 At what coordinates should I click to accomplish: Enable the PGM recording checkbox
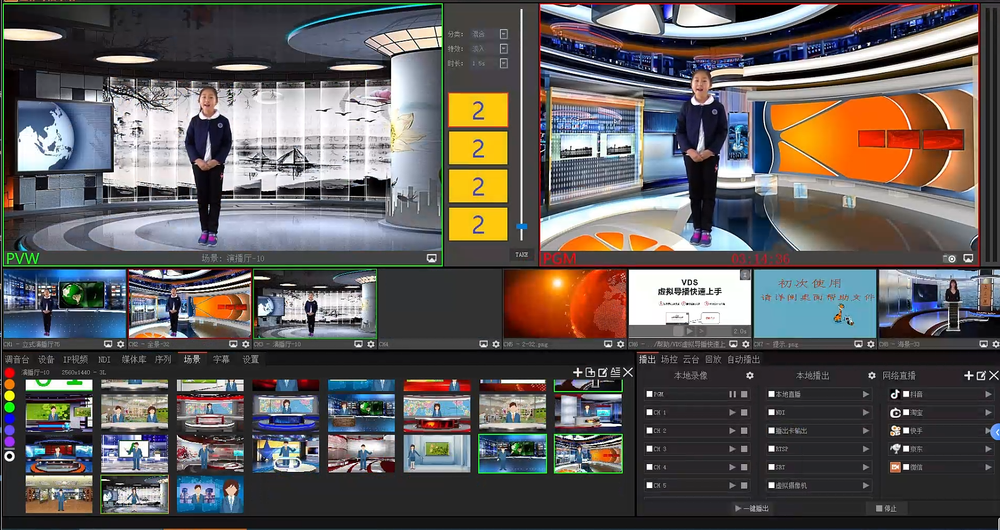click(x=648, y=394)
